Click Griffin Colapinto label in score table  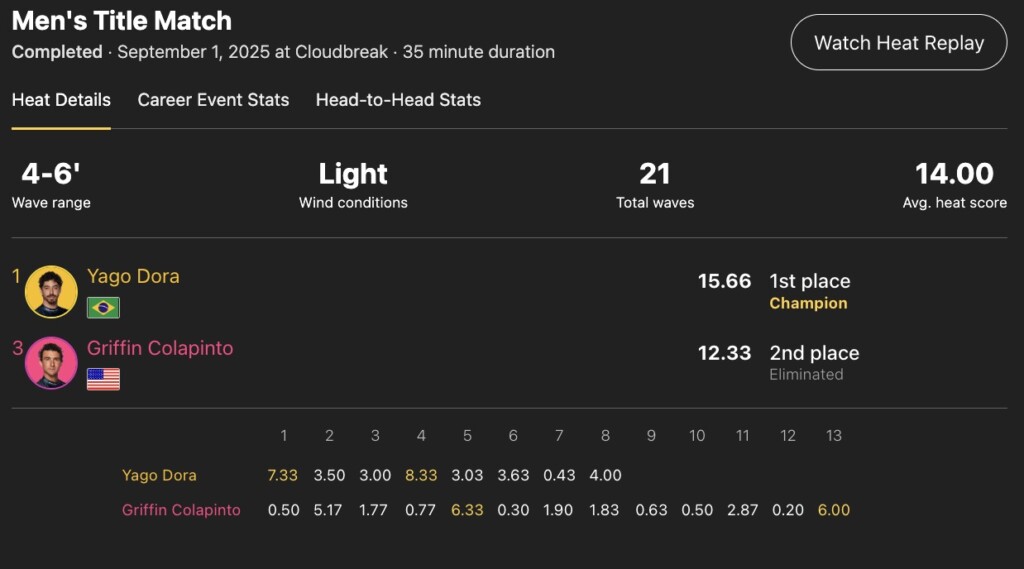[181, 510]
